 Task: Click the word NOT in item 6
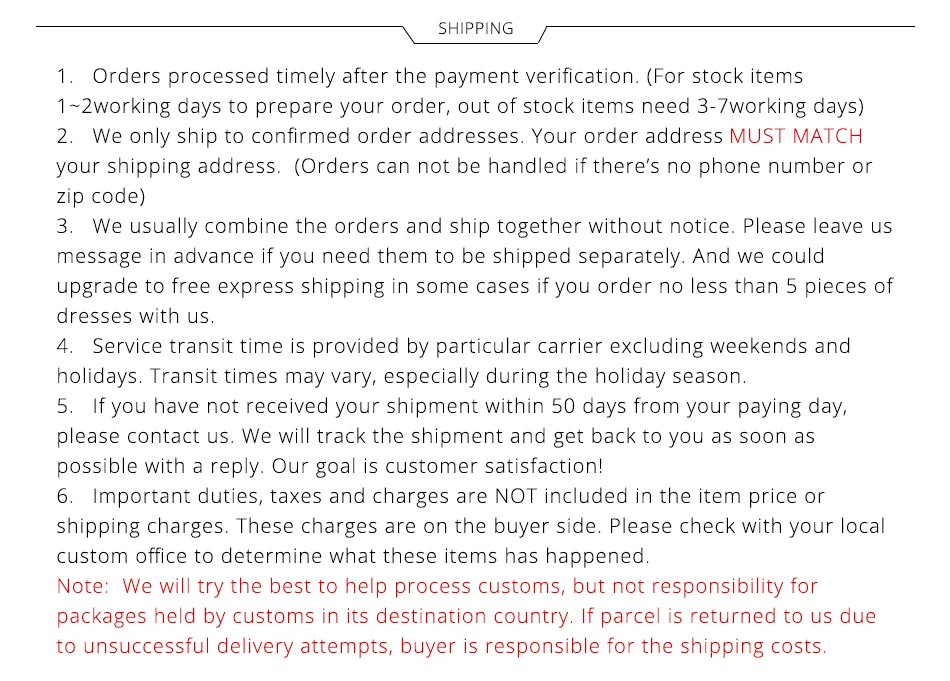click(x=518, y=496)
